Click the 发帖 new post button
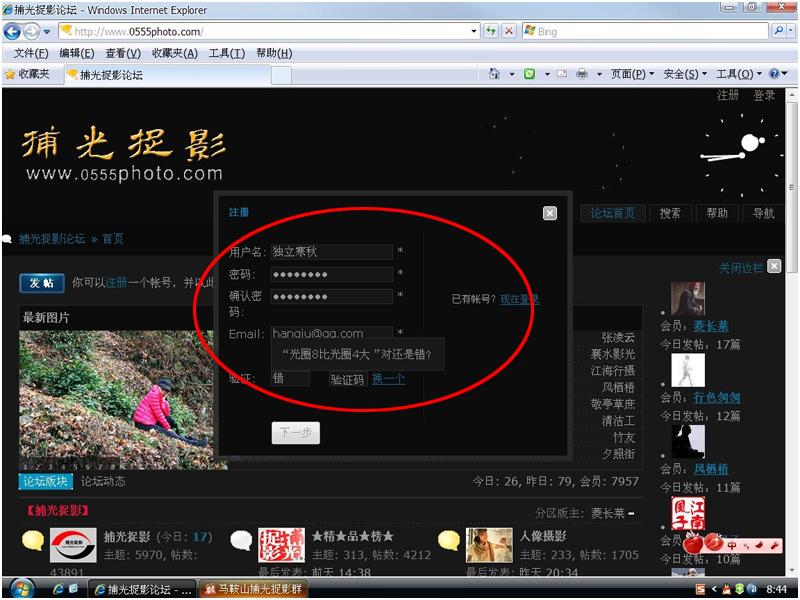The width and height of the screenshot is (800, 600). [42, 283]
